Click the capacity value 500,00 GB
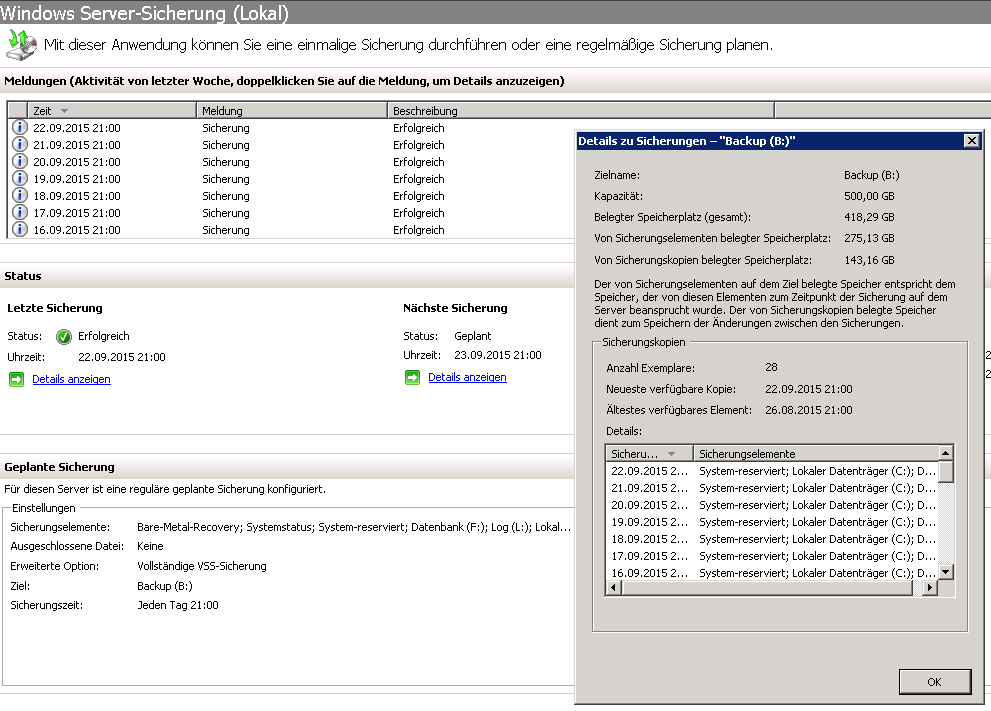The width and height of the screenshot is (991, 711). pos(869,196)
